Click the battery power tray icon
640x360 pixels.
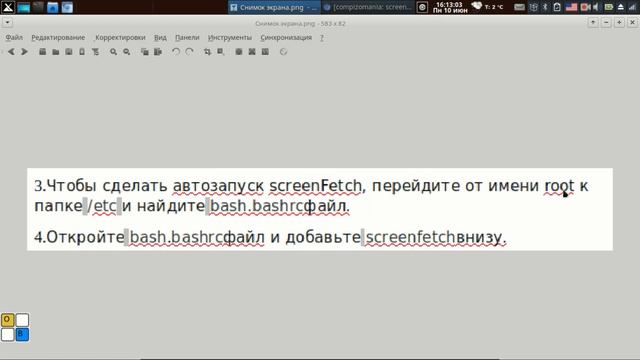609,7
